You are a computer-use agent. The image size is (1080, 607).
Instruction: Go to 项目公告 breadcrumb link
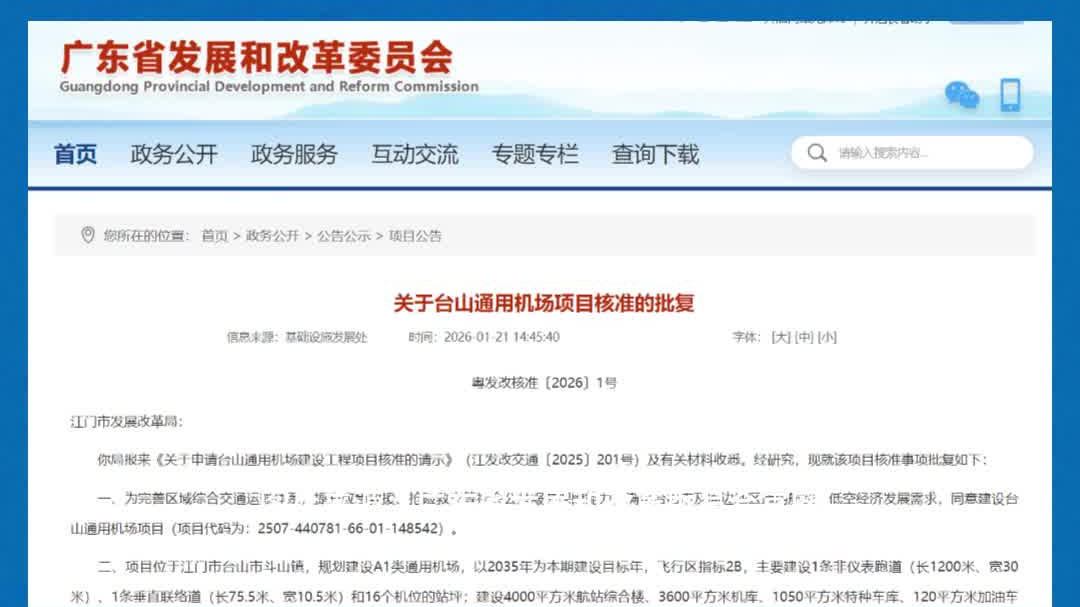coord(415,236)
